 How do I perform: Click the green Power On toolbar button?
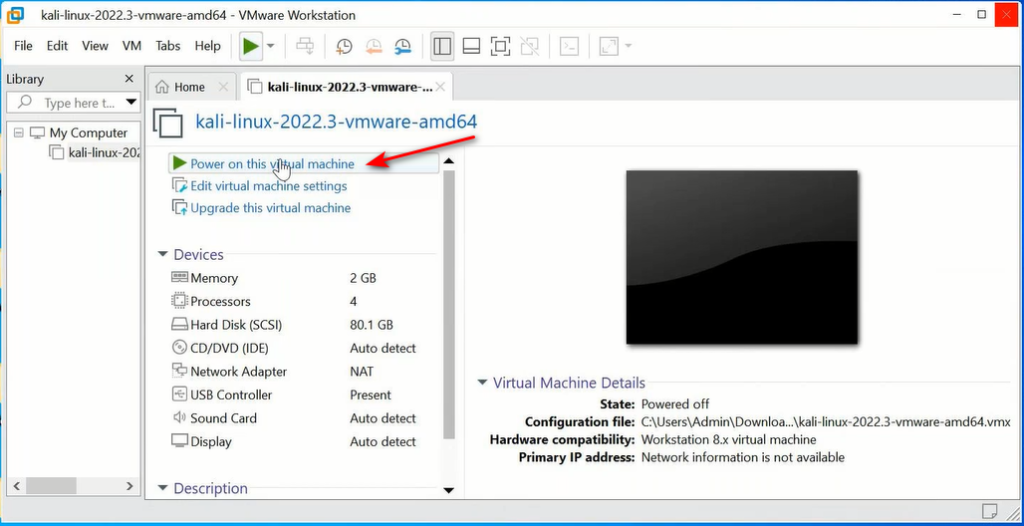coord(251,46)
